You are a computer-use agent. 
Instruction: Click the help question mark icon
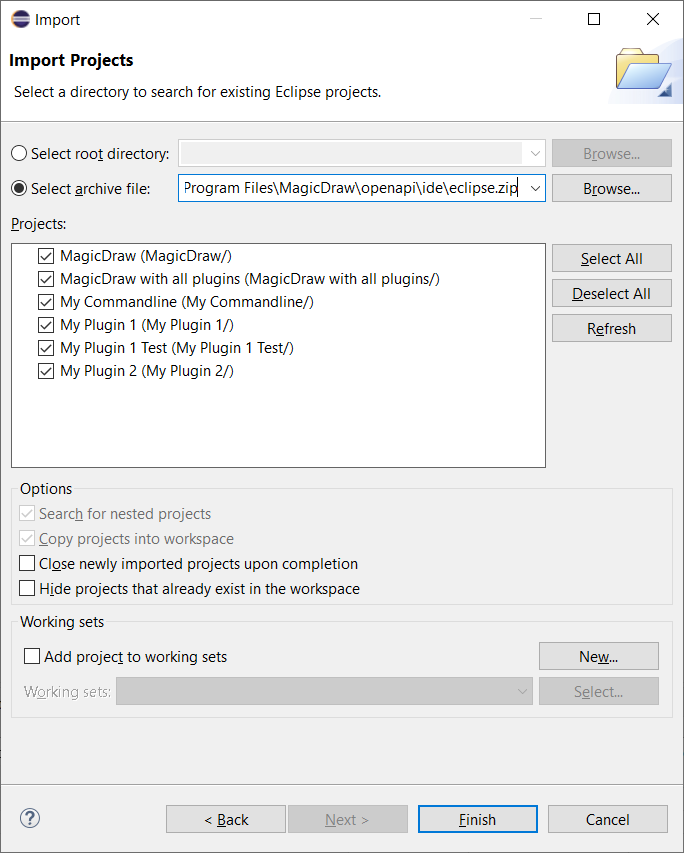(x=30, y=818)
